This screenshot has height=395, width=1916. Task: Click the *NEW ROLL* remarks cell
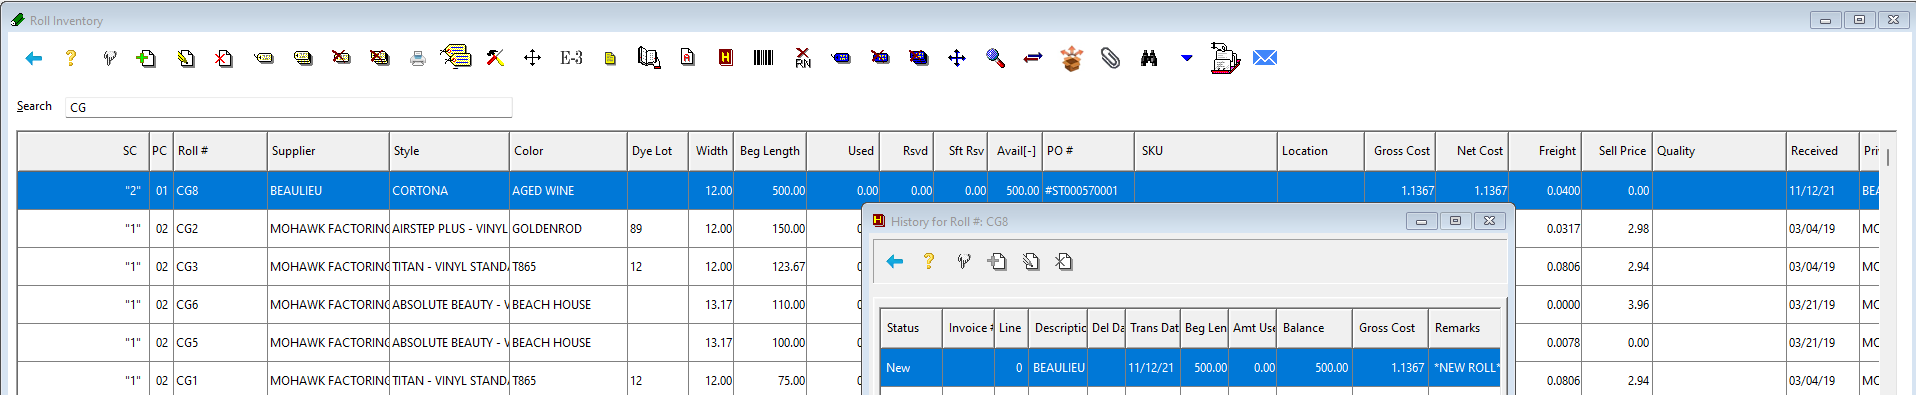(x=1466, y=368)
